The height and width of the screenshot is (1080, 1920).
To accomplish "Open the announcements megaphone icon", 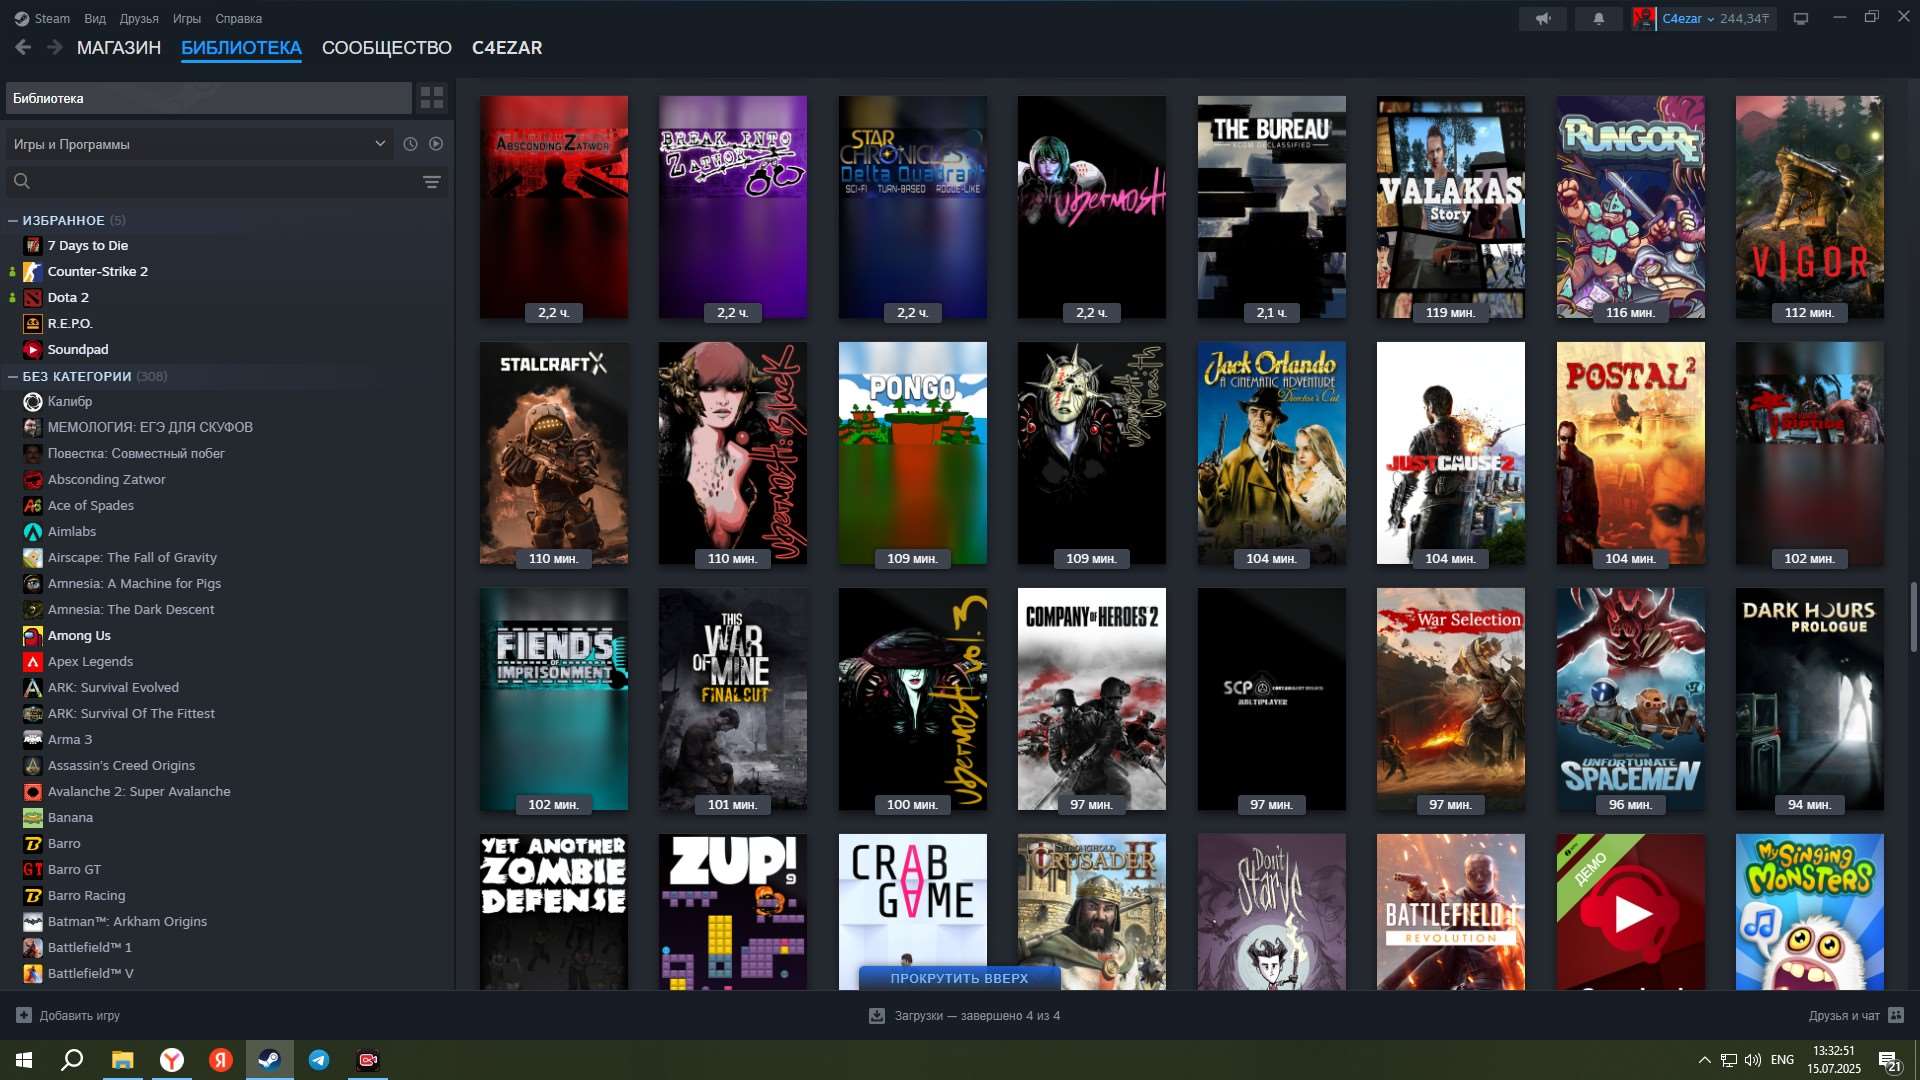I will (x=1543, y=19).
